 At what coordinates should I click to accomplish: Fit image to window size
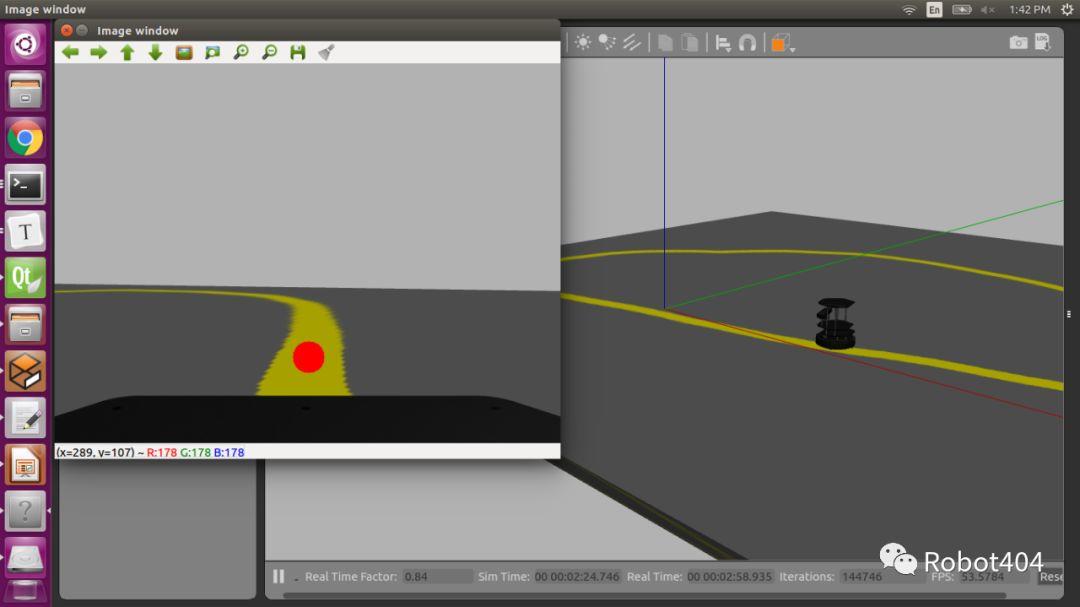pos(212,52)
